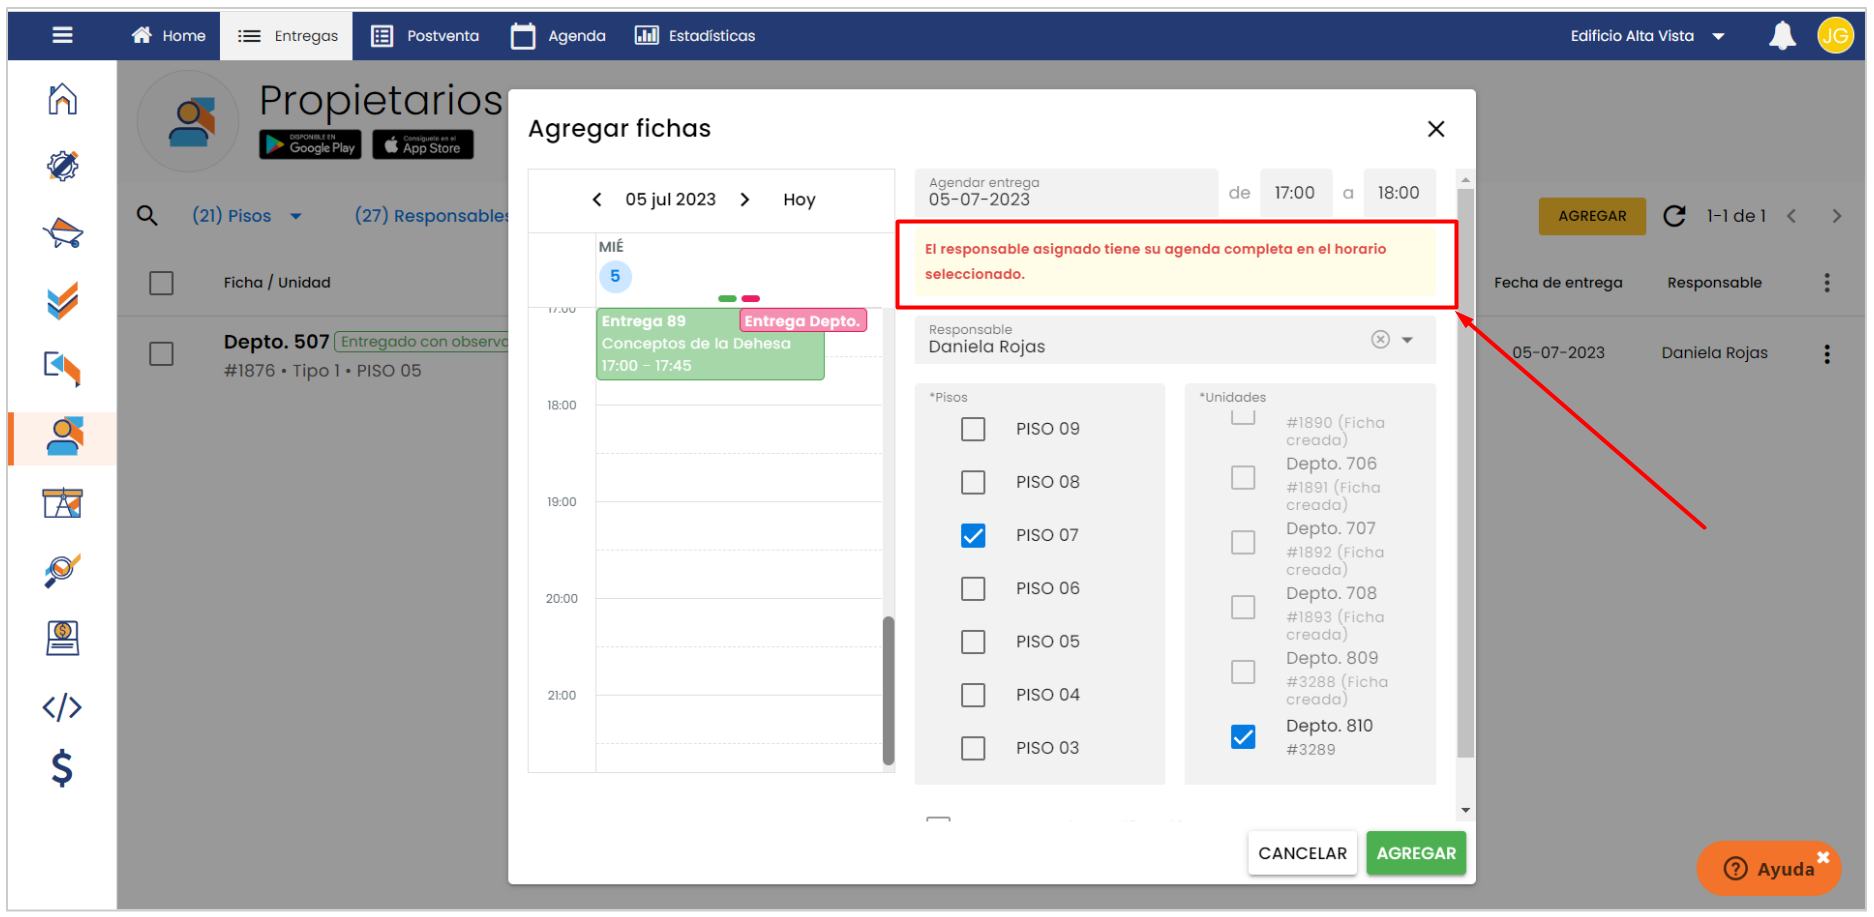Click the calendar vertical scrollbar
This screenshot has height=917, width=1874.
(888, 690)
